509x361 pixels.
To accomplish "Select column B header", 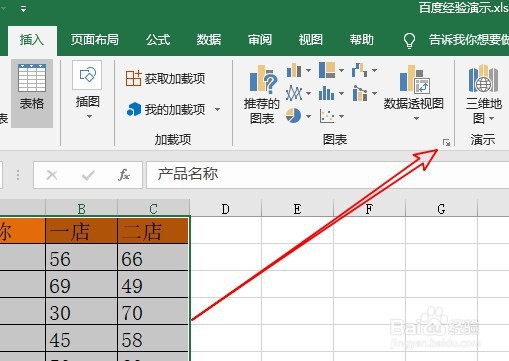I will pos(81,209).
